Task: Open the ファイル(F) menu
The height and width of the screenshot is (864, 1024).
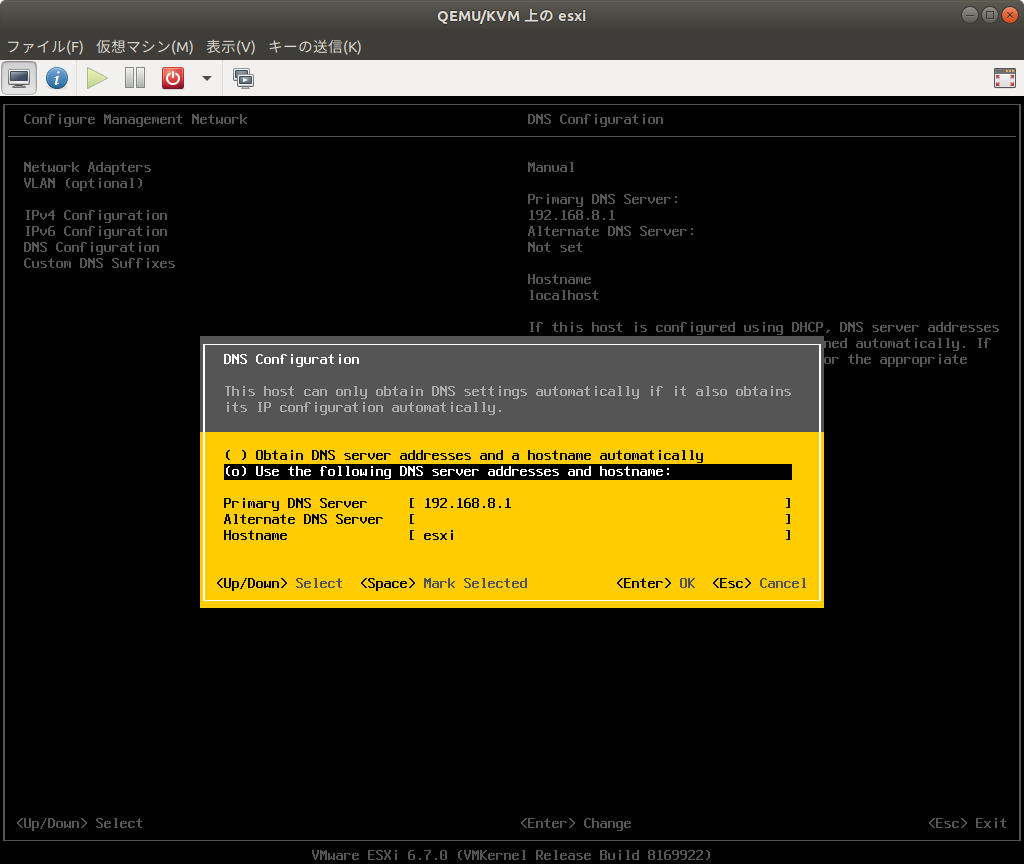Action: [x=45, y=46]
